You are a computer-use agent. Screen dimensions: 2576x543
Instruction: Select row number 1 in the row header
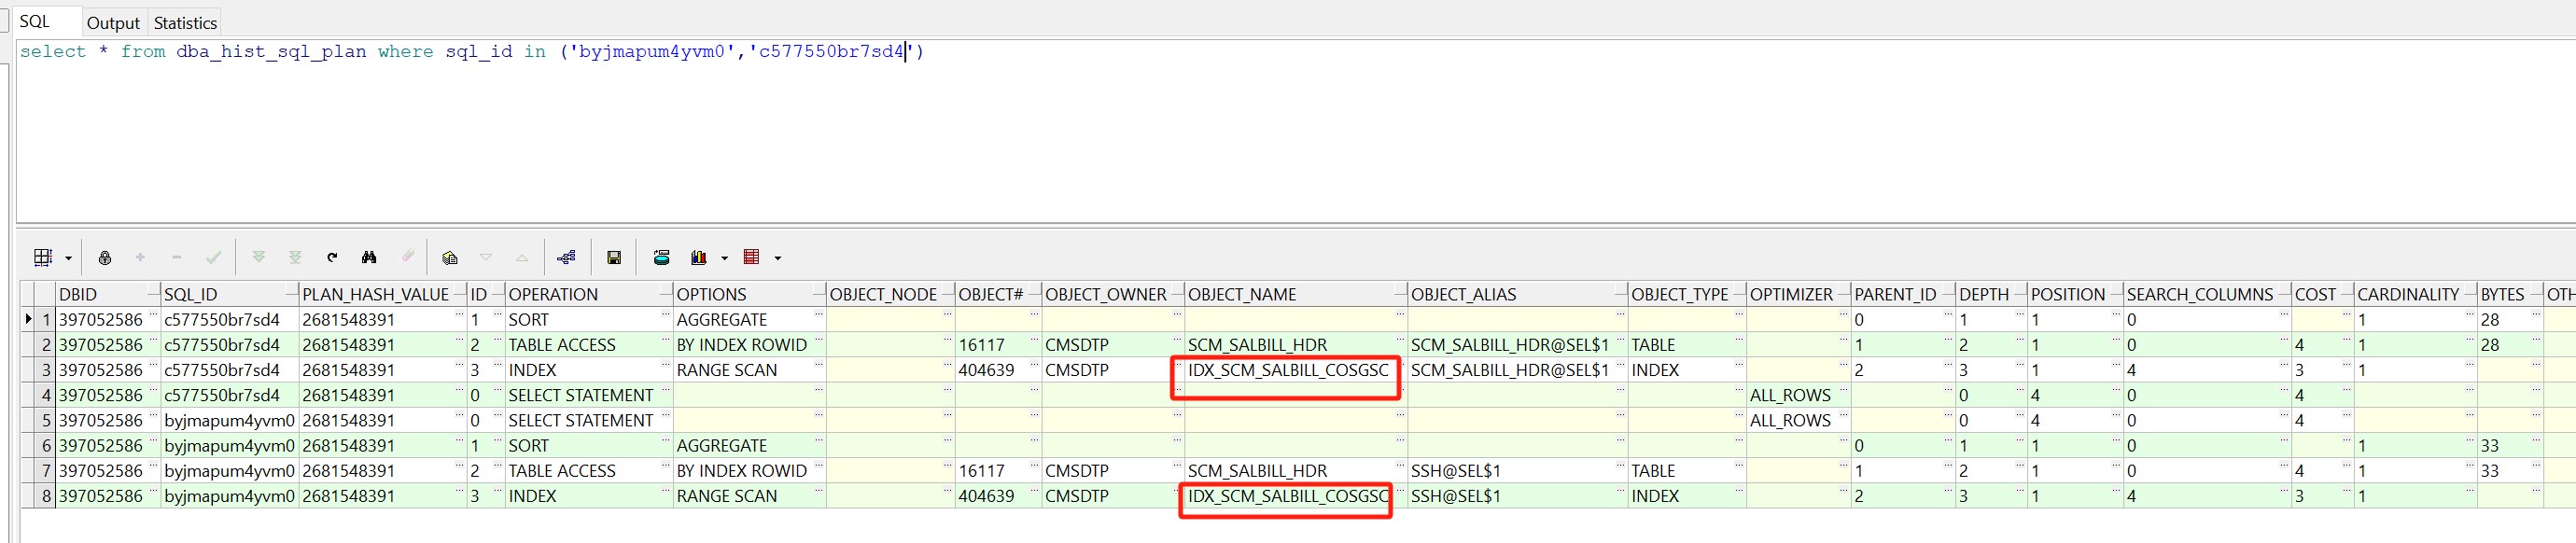[45, 320]
